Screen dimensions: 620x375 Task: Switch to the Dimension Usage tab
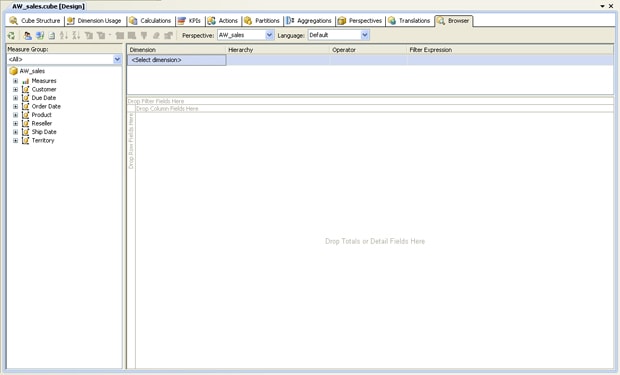click(x=95, y=21)
